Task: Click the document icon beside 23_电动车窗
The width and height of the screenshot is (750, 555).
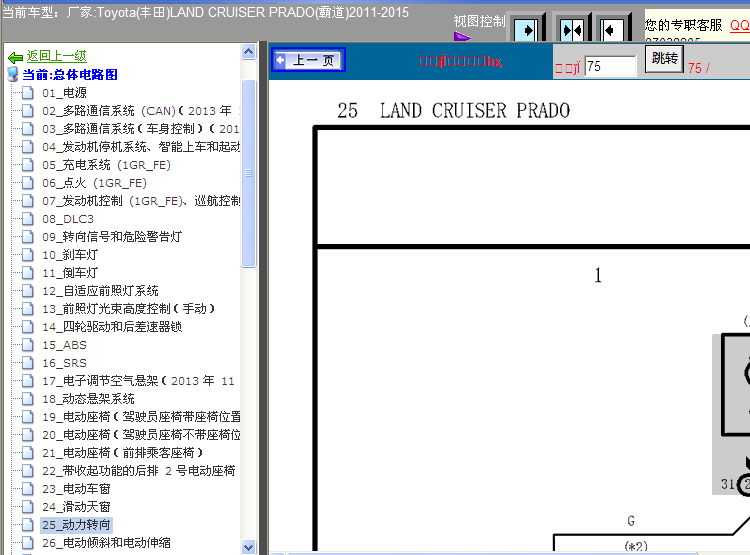Action: pyautogui.click(x=28, y=489)
